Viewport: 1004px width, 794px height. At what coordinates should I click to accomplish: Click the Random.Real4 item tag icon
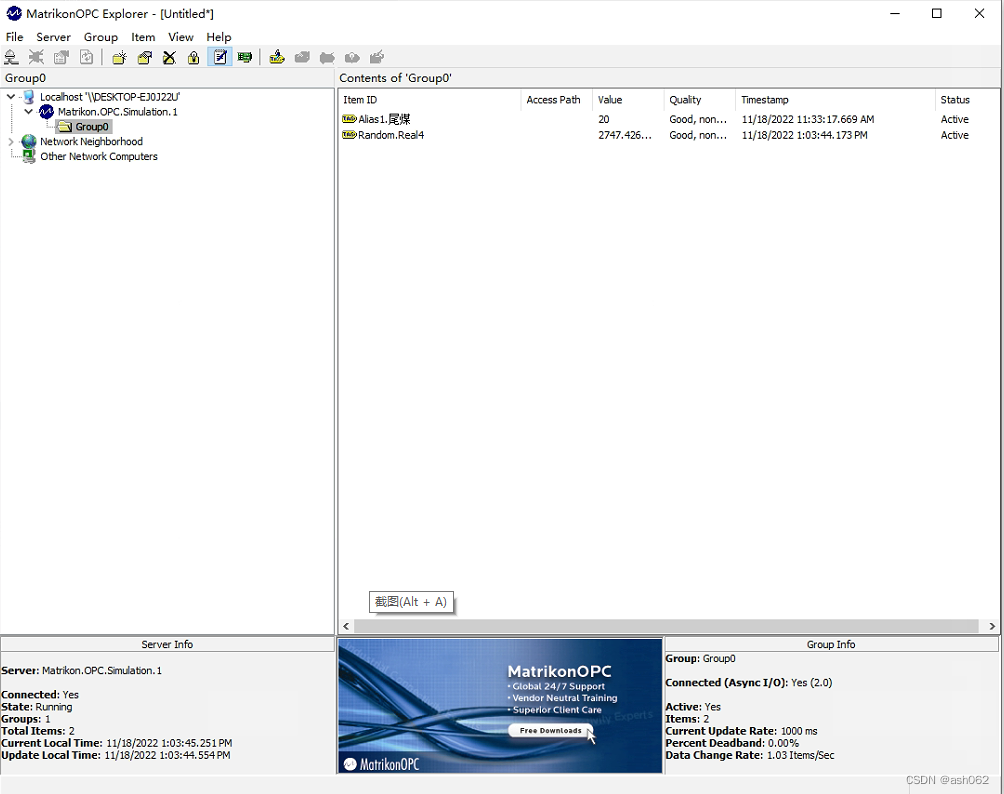349,134
